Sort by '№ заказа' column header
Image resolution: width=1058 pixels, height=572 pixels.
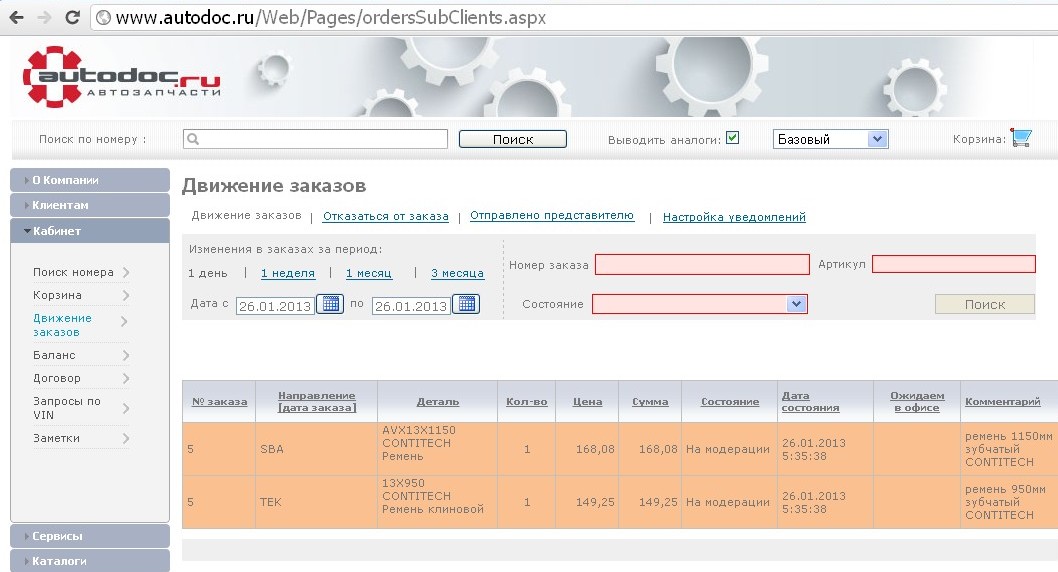[219, 402]
